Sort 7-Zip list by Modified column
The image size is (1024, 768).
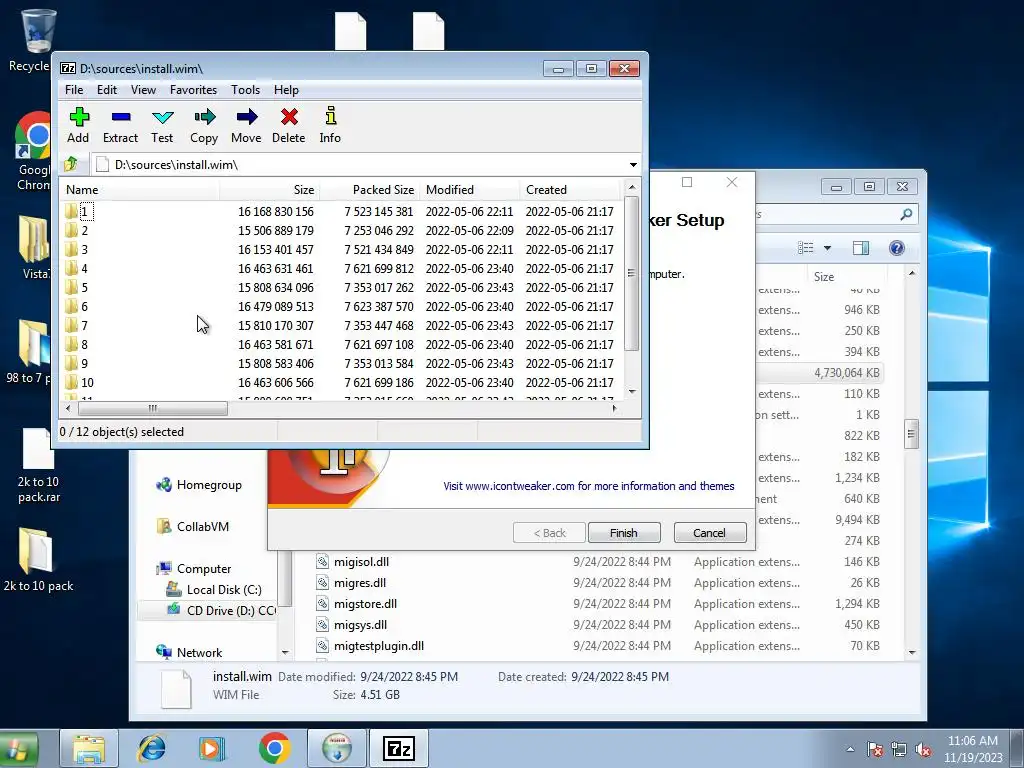pos(469,190)
